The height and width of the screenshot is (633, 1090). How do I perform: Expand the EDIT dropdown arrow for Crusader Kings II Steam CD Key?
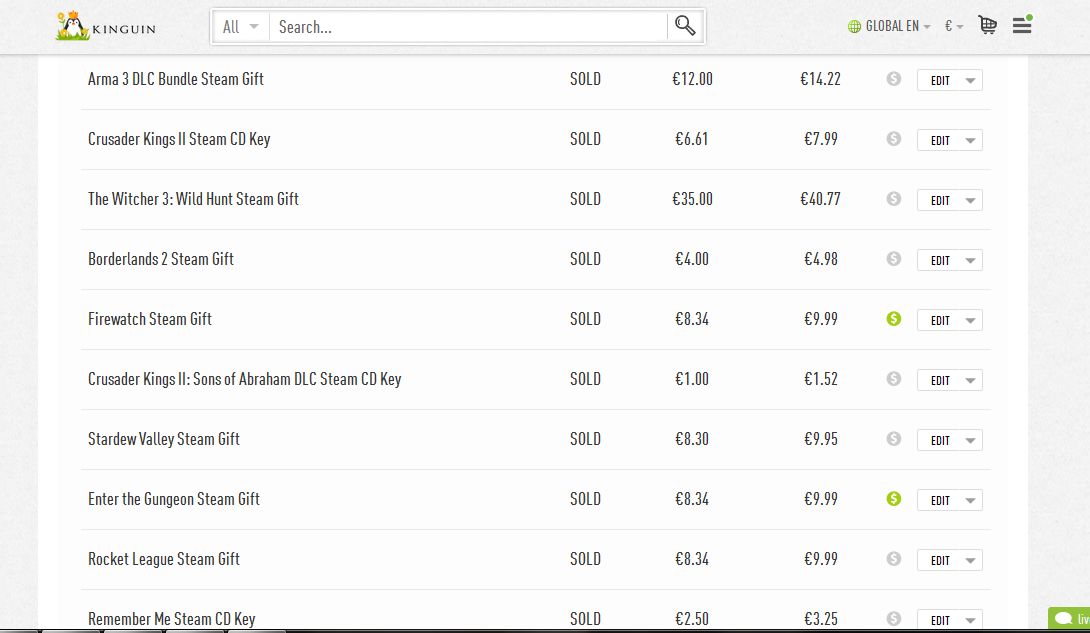[x=970, y=140]
